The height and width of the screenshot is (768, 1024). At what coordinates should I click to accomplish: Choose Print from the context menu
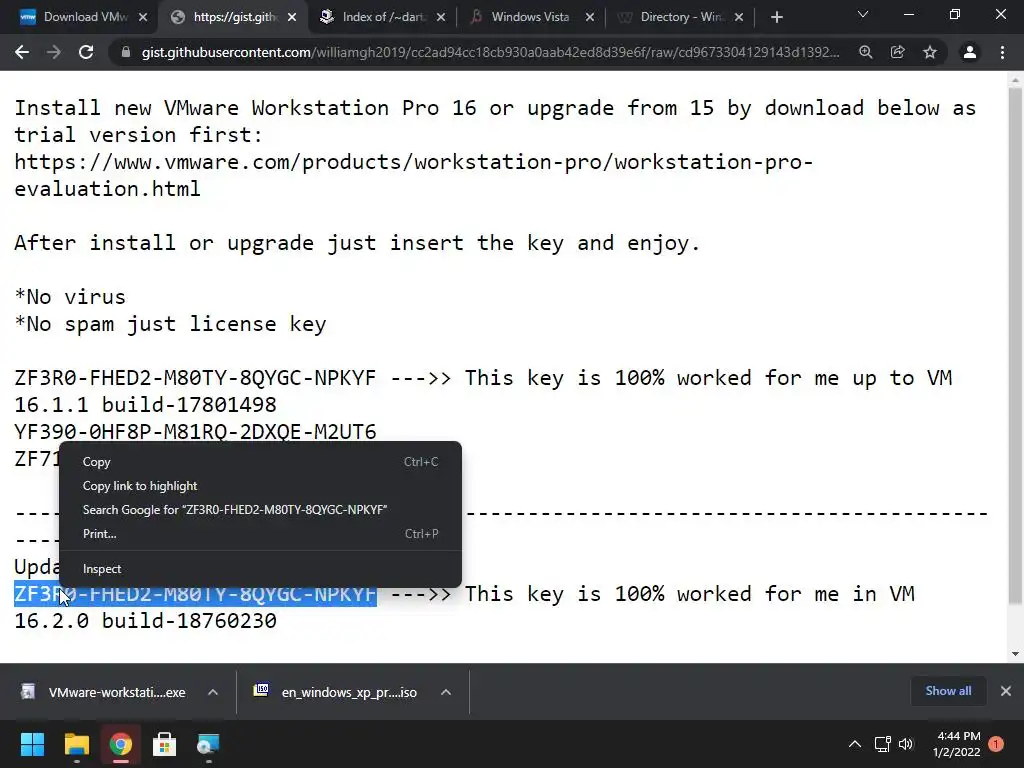point(260,534)
